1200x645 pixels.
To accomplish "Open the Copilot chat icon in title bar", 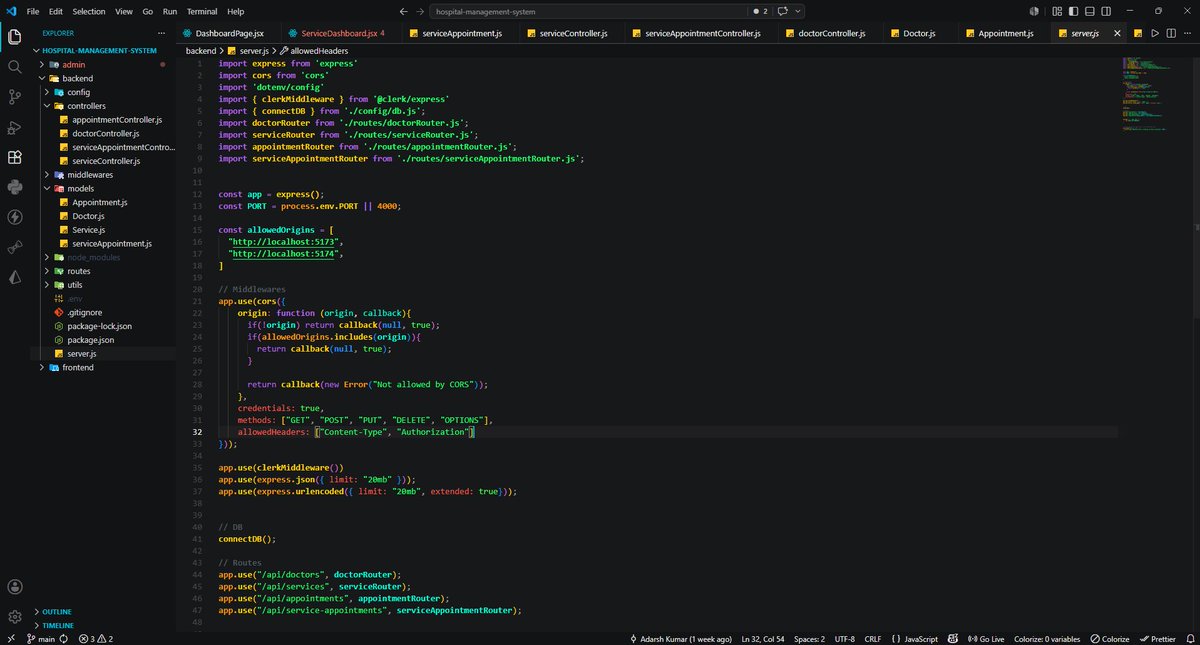I will click(783, 11).
